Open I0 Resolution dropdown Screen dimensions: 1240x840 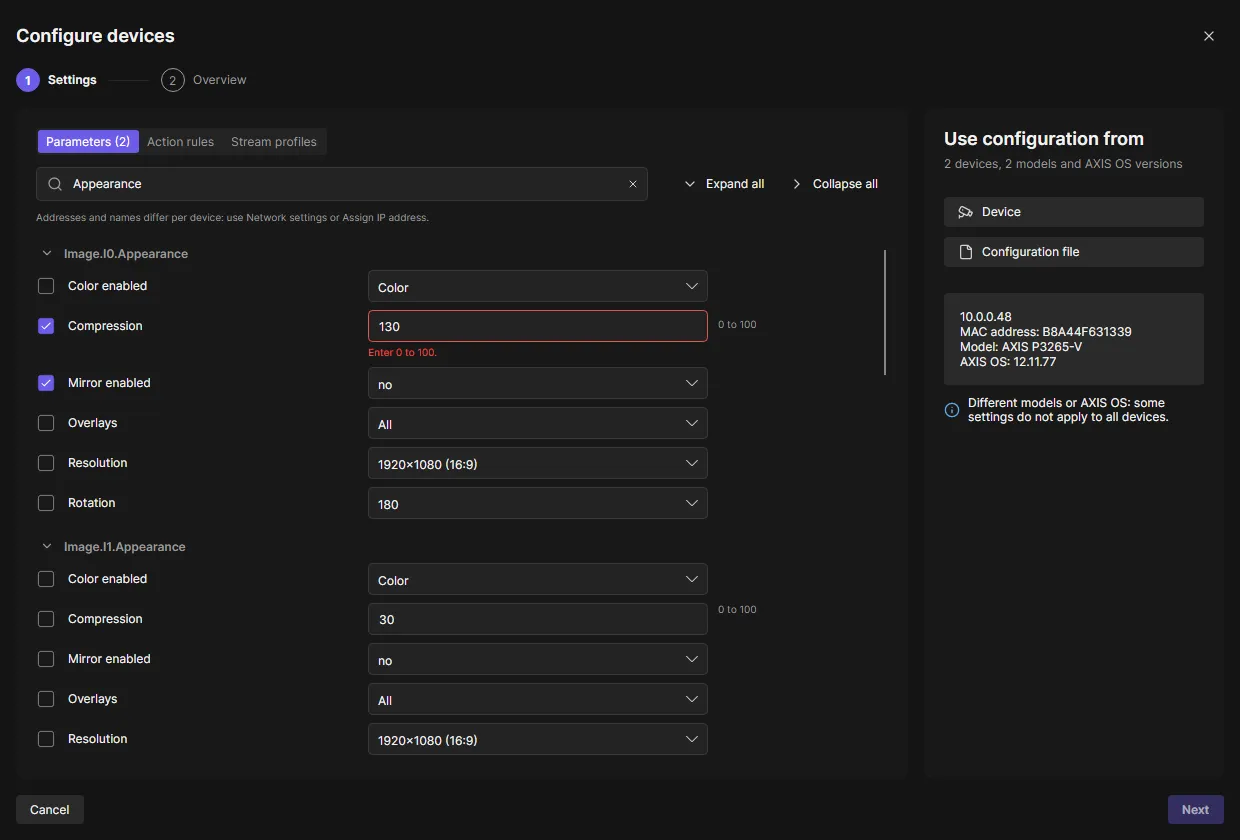coord(538,463)
